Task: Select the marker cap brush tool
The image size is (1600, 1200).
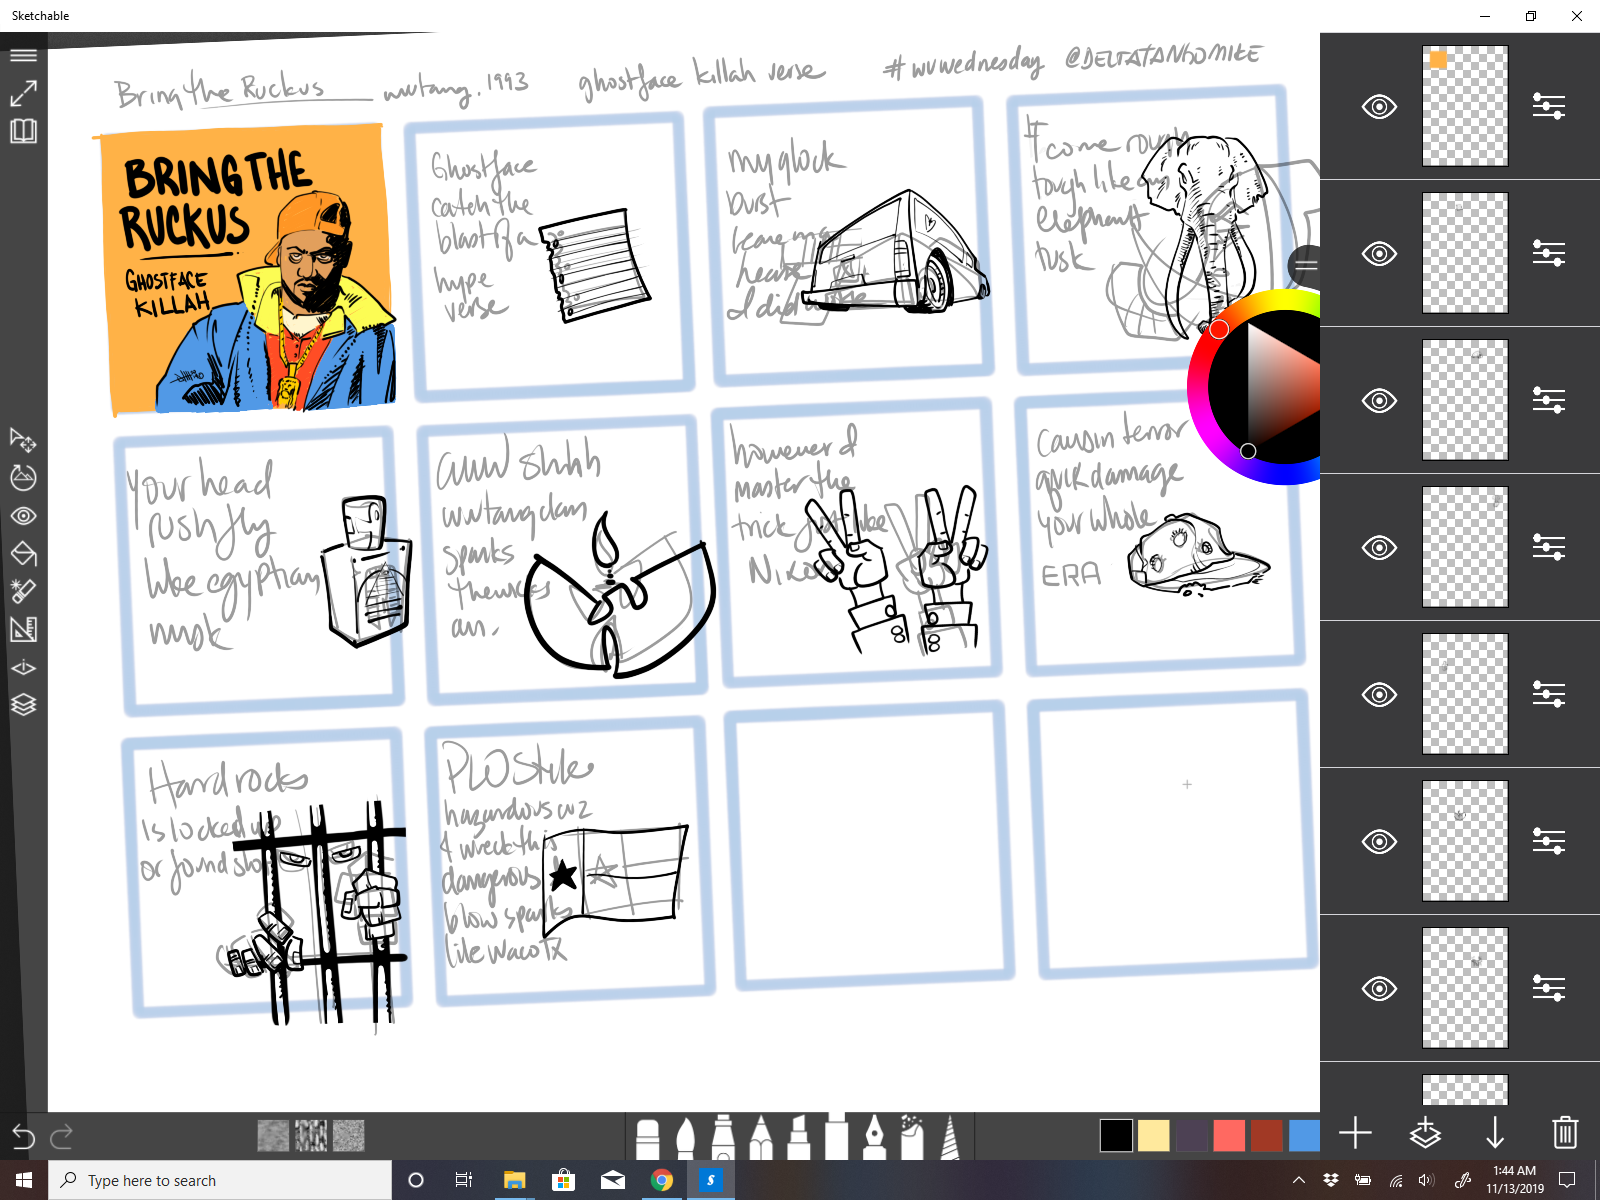Action: click(647, 1139)
